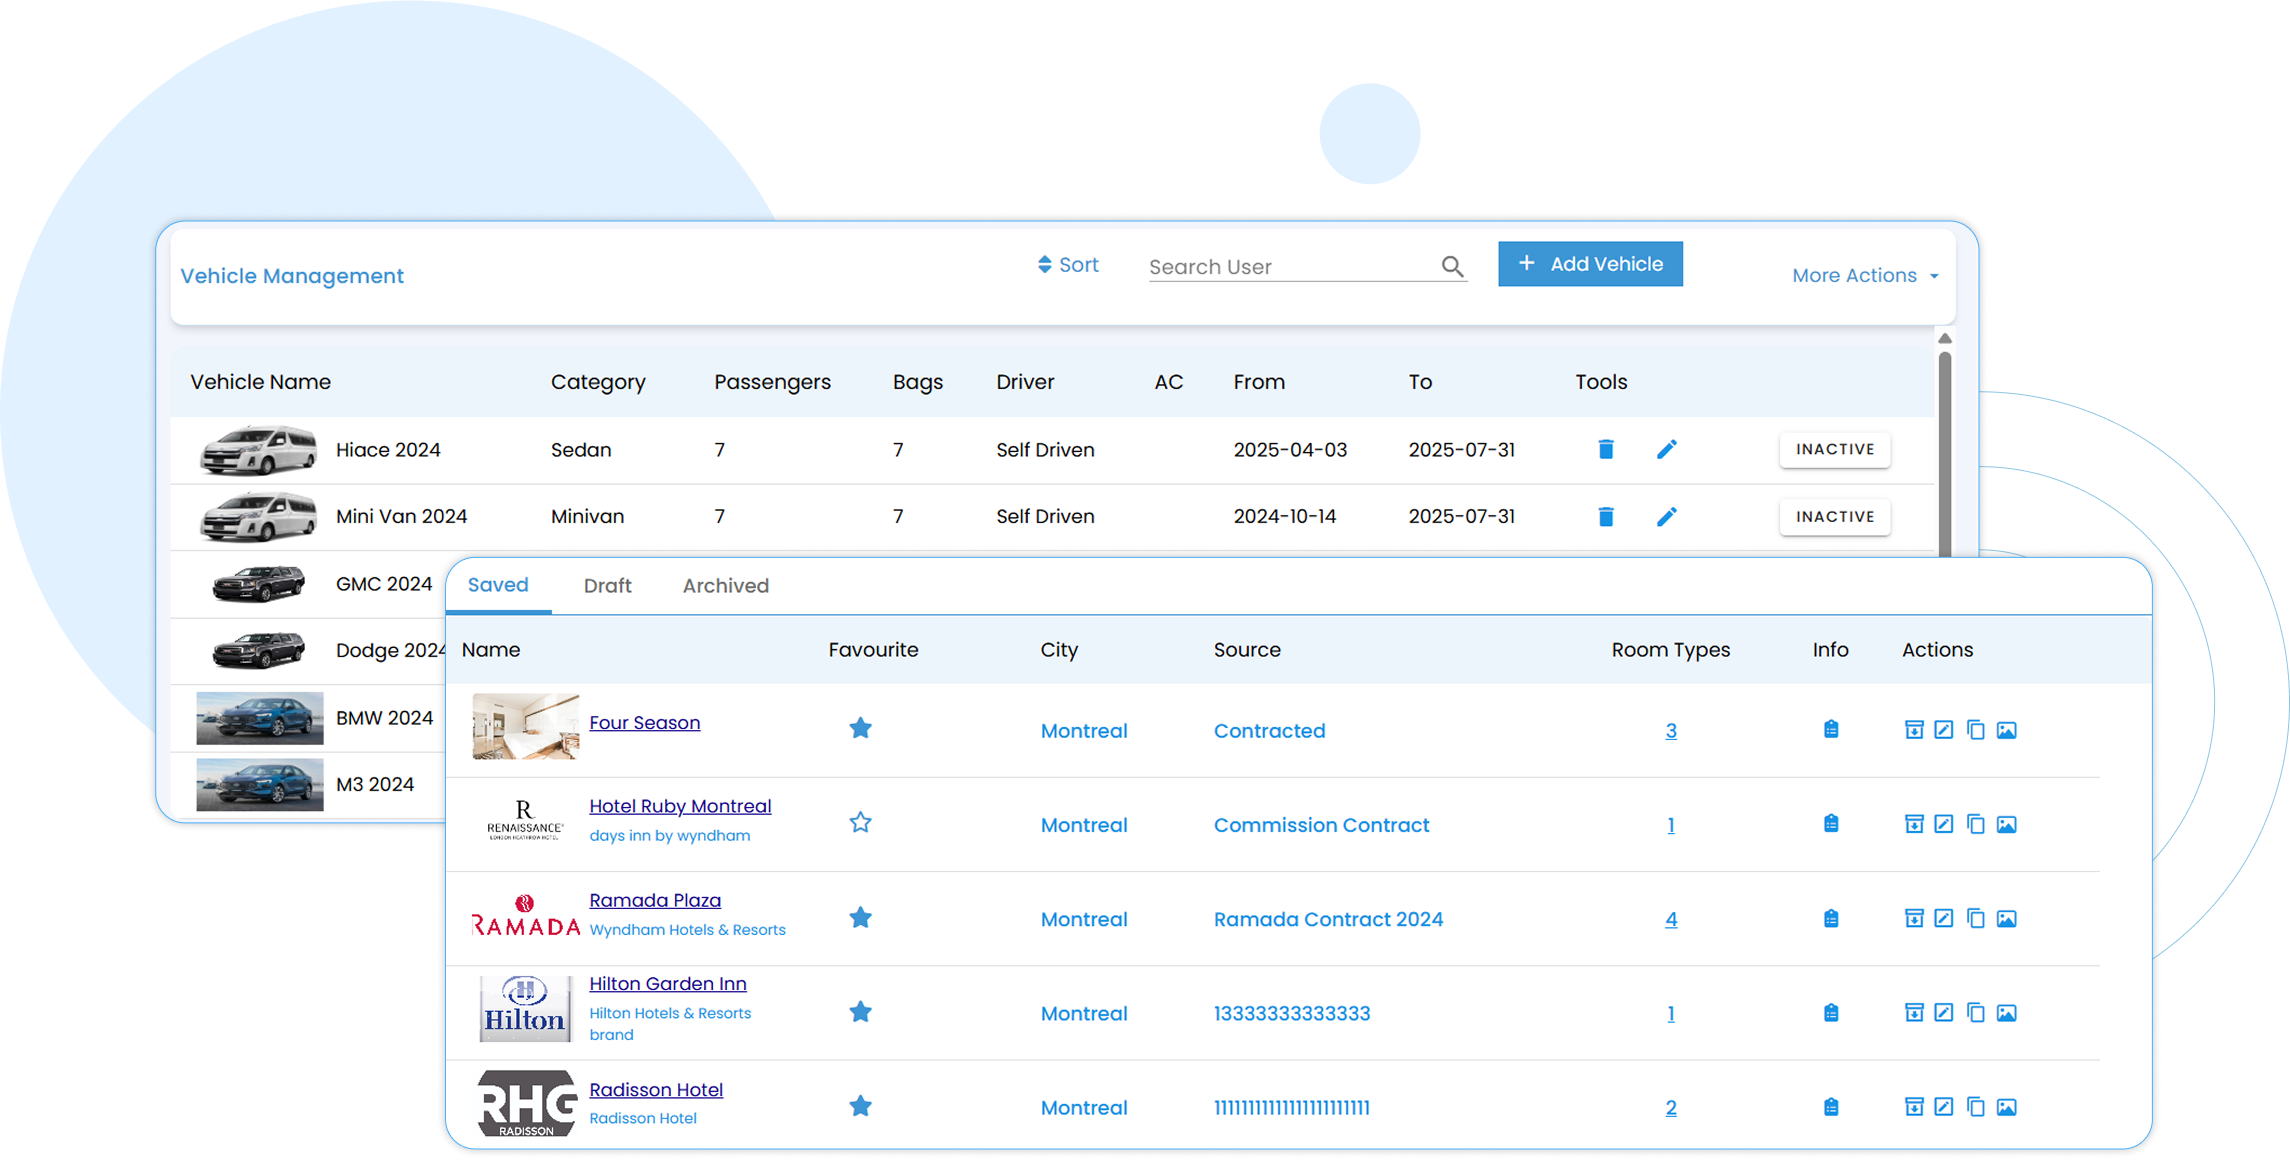
Task: Click the Hilton logo thumbnail
Action: point(525,1008)
